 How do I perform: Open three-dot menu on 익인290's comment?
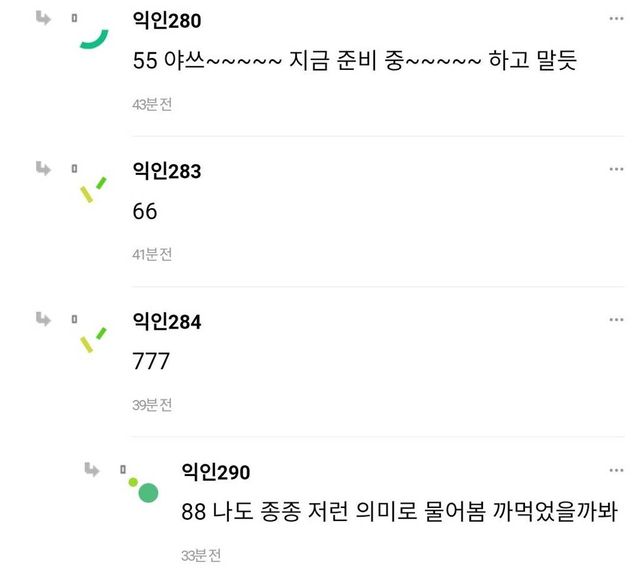616,470
